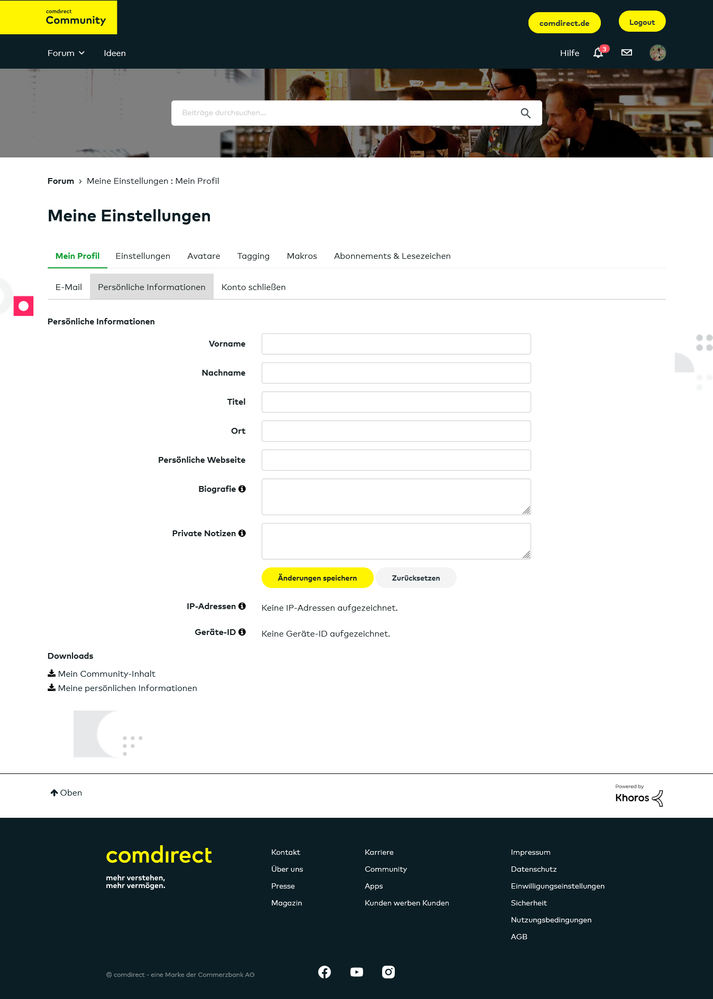The image size is (713, 999).
Task: Click the IP-Adressen info icon
Action: click(x=242, y=607)
